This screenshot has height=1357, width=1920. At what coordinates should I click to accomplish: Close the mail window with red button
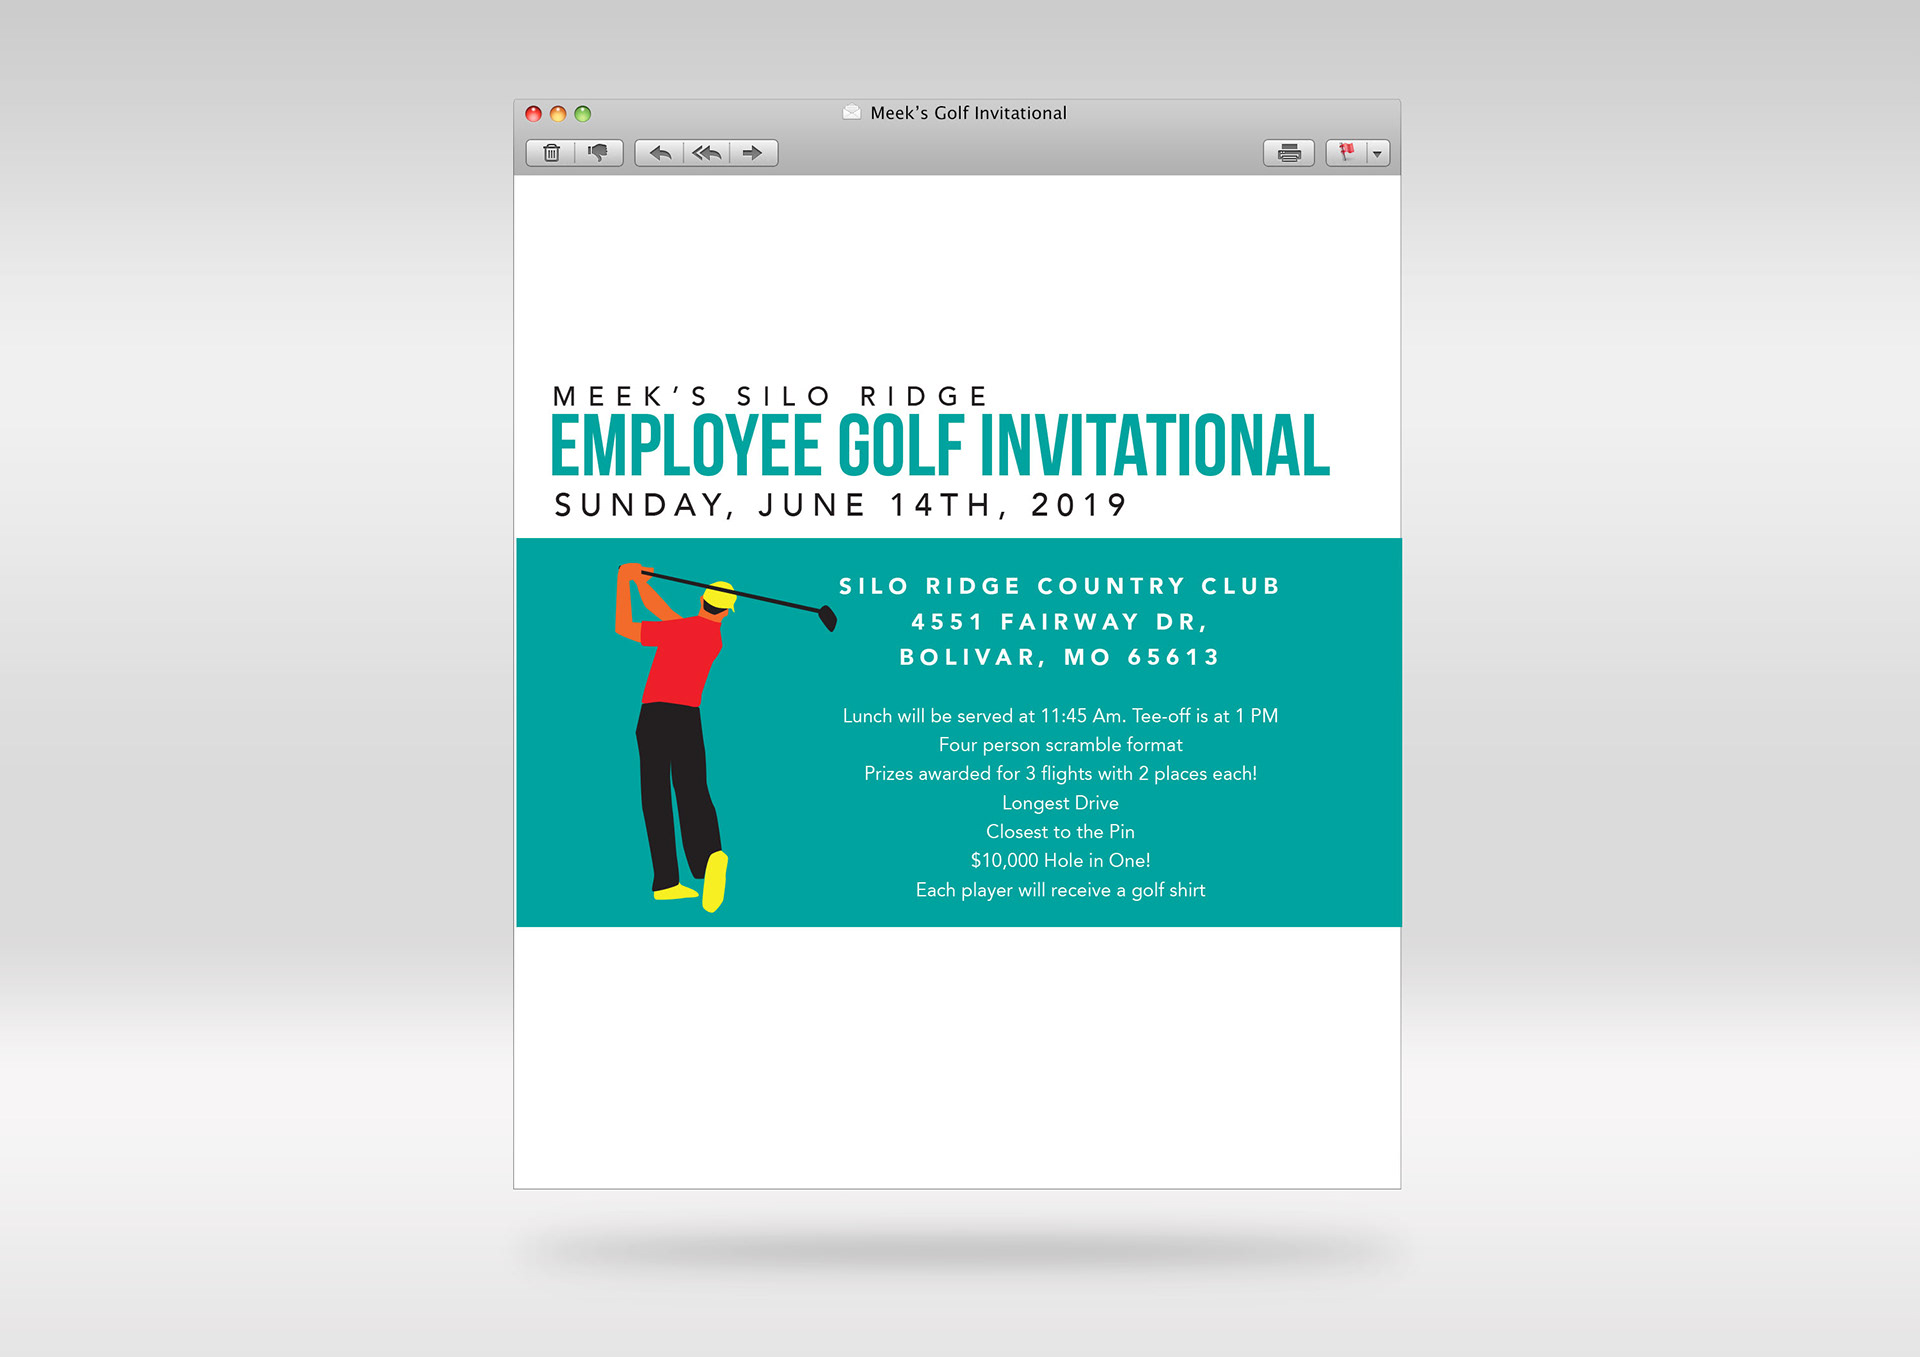(x=533, y=114)
